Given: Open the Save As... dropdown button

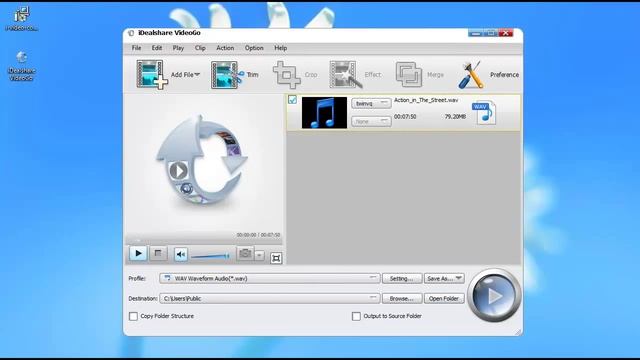Looking at the screenshot, I should click(x=444, y=278).
